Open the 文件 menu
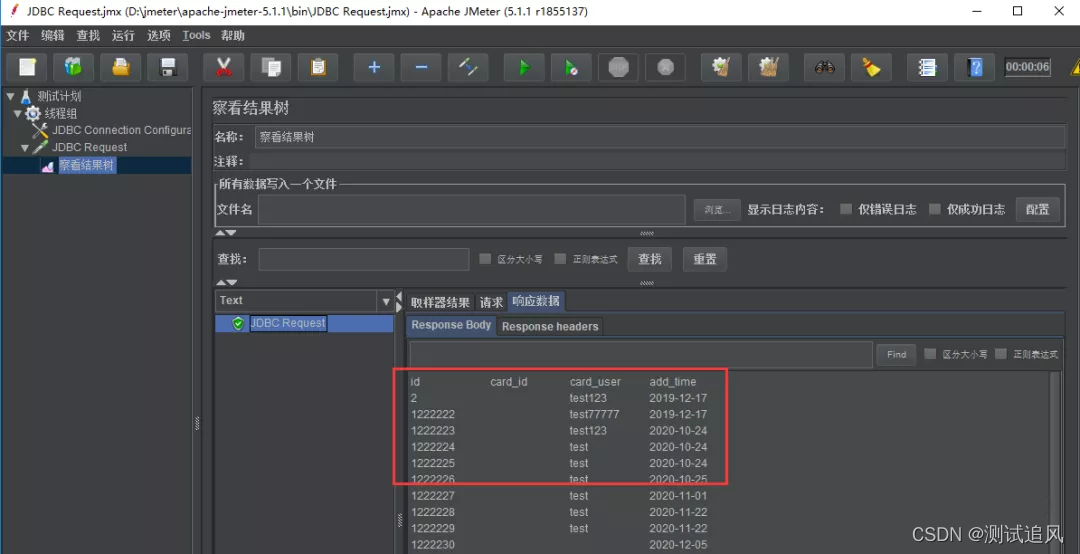Viewport: 1080px width, 554px height. click(x=18, y=36)
